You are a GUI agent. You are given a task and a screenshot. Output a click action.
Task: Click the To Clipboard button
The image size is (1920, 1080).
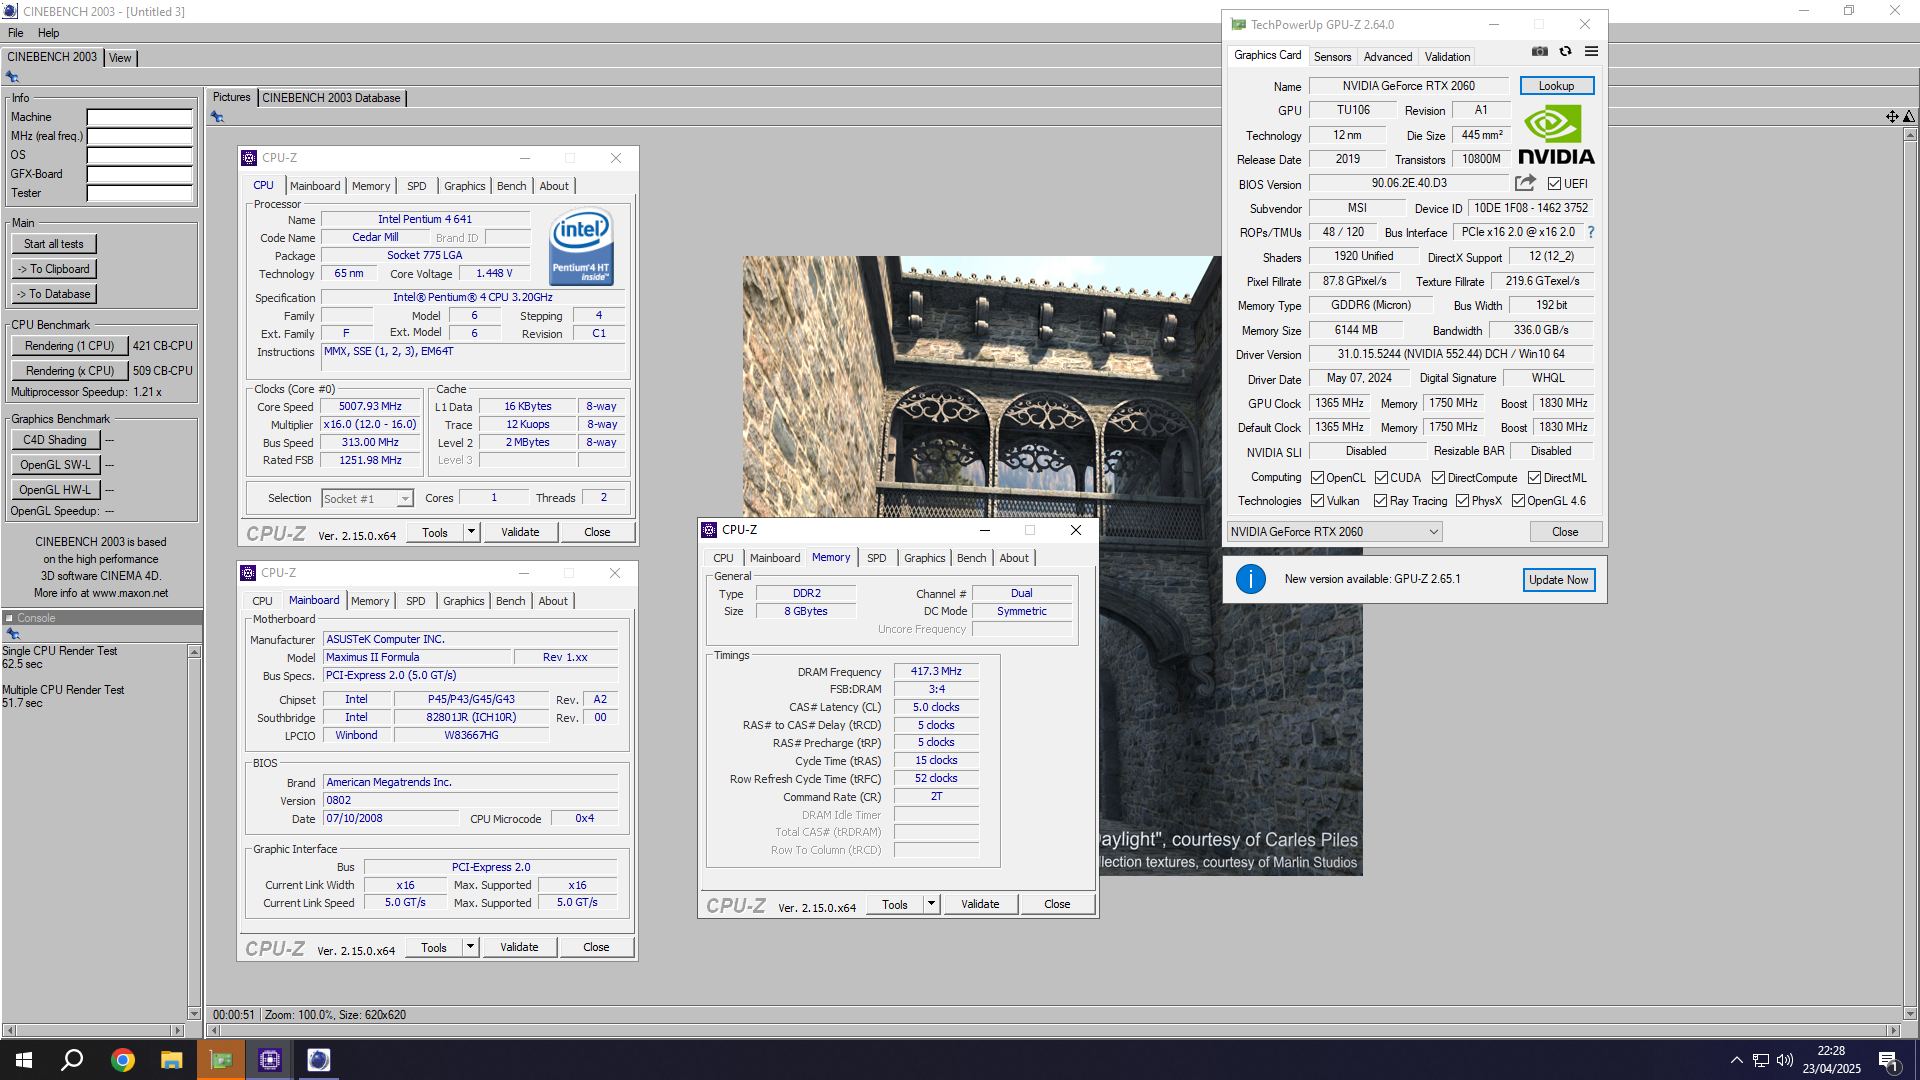click(x=54, y=269)
